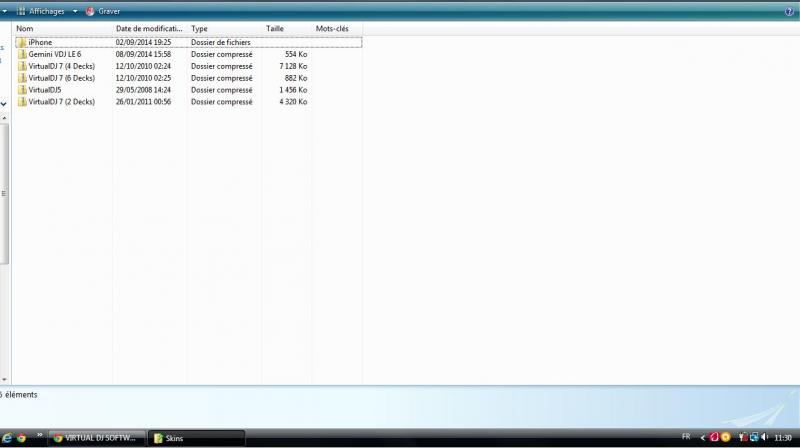Click the navigation pane scroll up arrow
The image size is (800, 448).
[4, 118]
